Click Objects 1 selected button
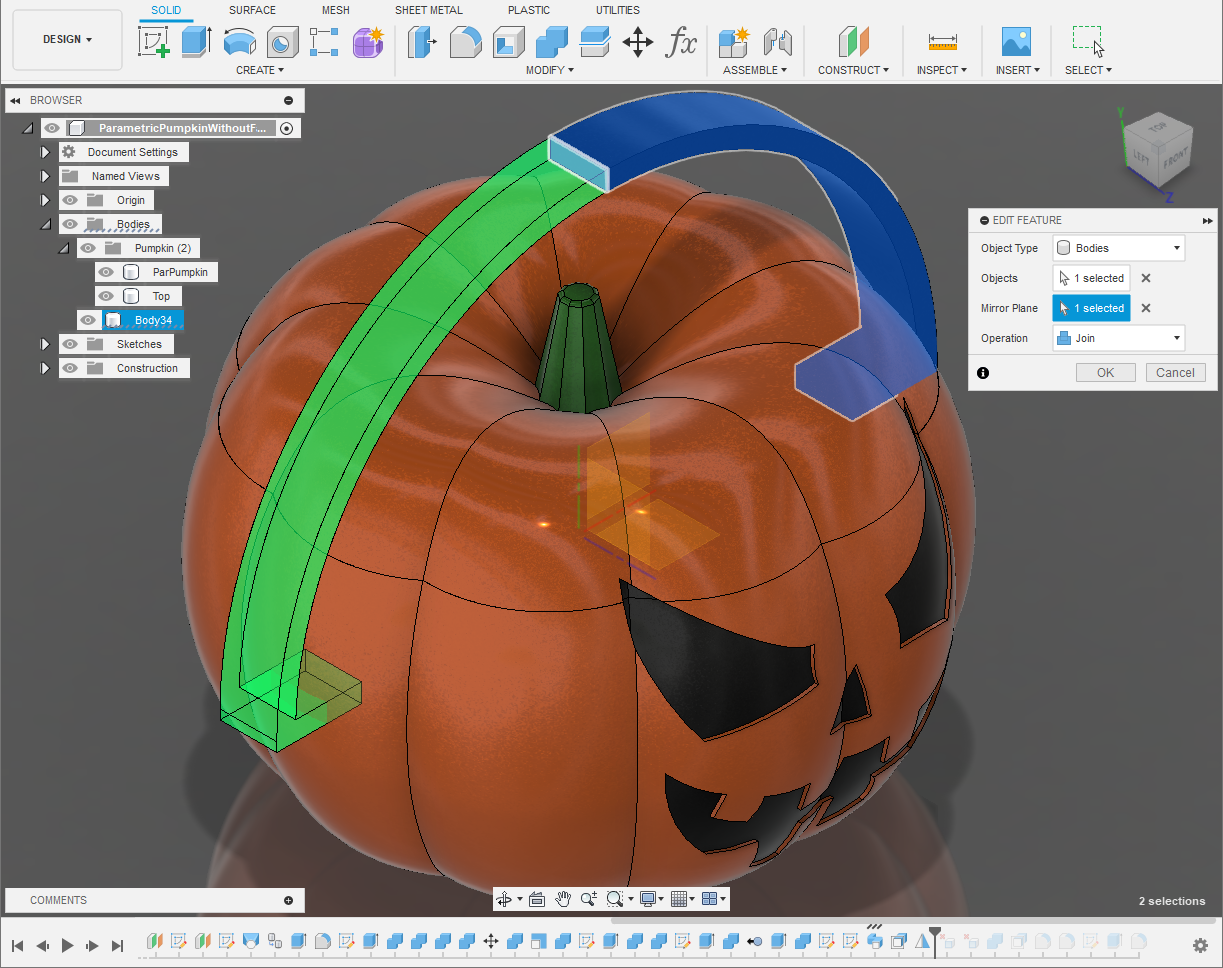Image resolution: width=1223 pixels, height=968 pixels. click(1091, 278)
